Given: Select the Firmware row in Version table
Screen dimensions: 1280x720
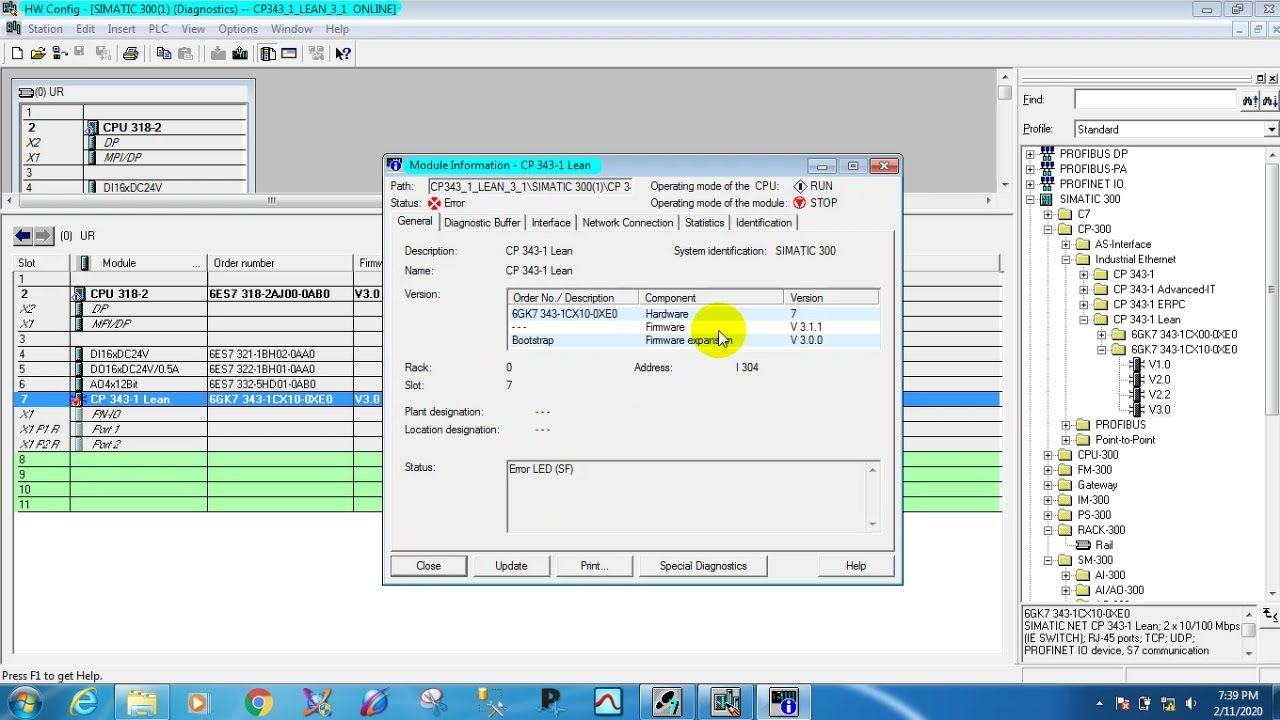Looking at the screenshot, I should pos(694,327).
